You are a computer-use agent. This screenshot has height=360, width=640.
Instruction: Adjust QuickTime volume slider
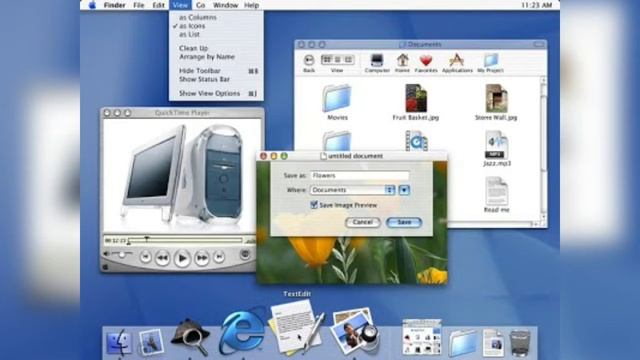(x=122, y=254)
